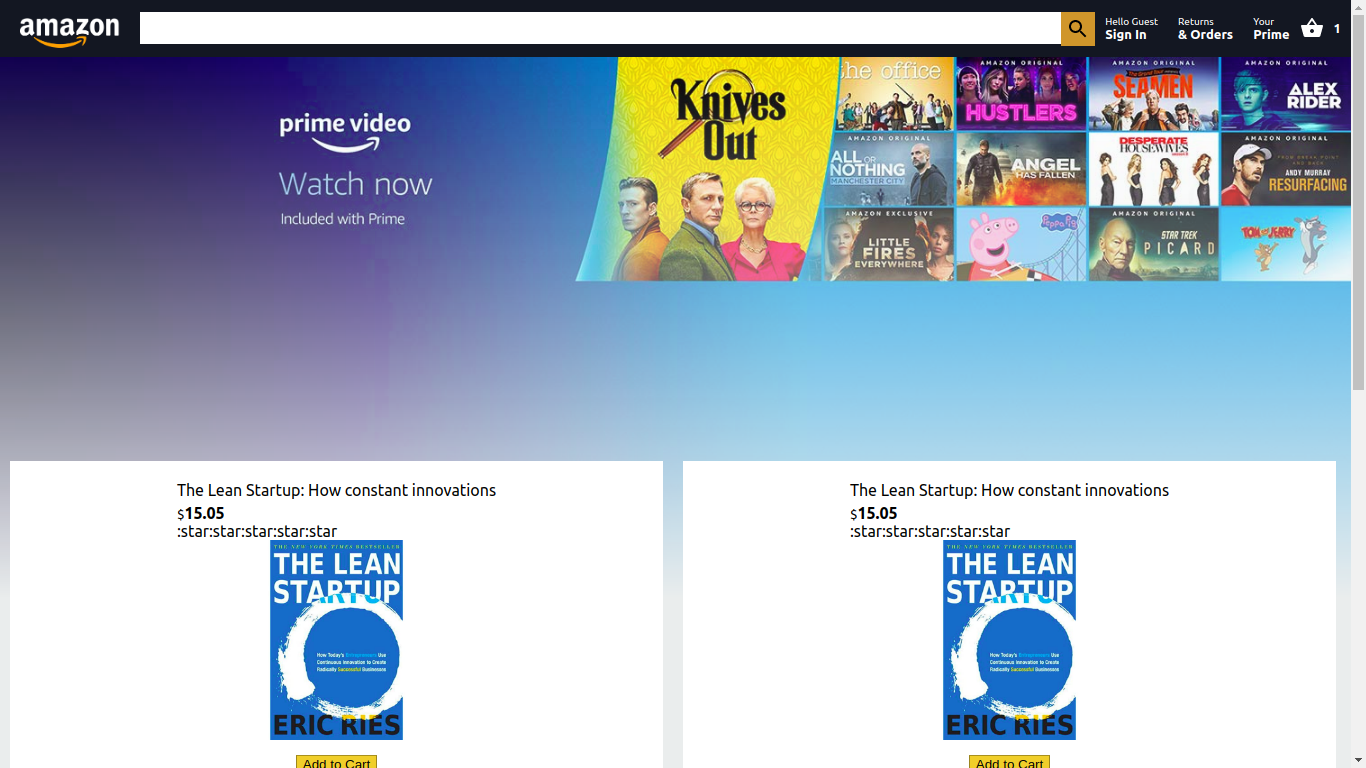Select the Hustlers banner tile
The width and height of the screenshot is (1366, 768).
click(x=1020, y=95)
